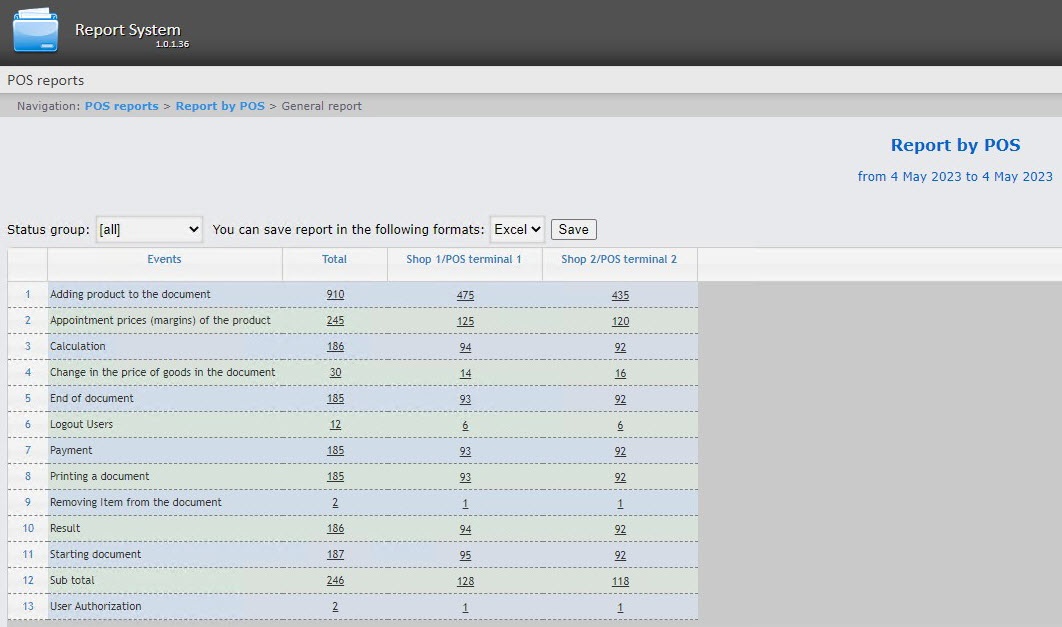Viewport: 1062px width, 627px height.
Task: Open Shop 2 value 16 for price change
Action: [620, 373]
